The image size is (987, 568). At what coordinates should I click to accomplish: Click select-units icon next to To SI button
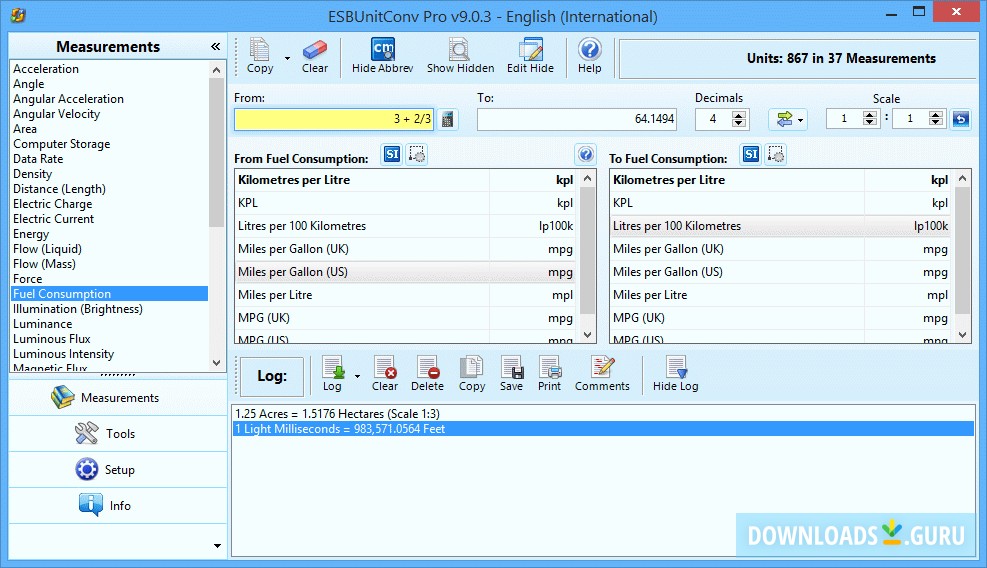(x=776, y=154)
